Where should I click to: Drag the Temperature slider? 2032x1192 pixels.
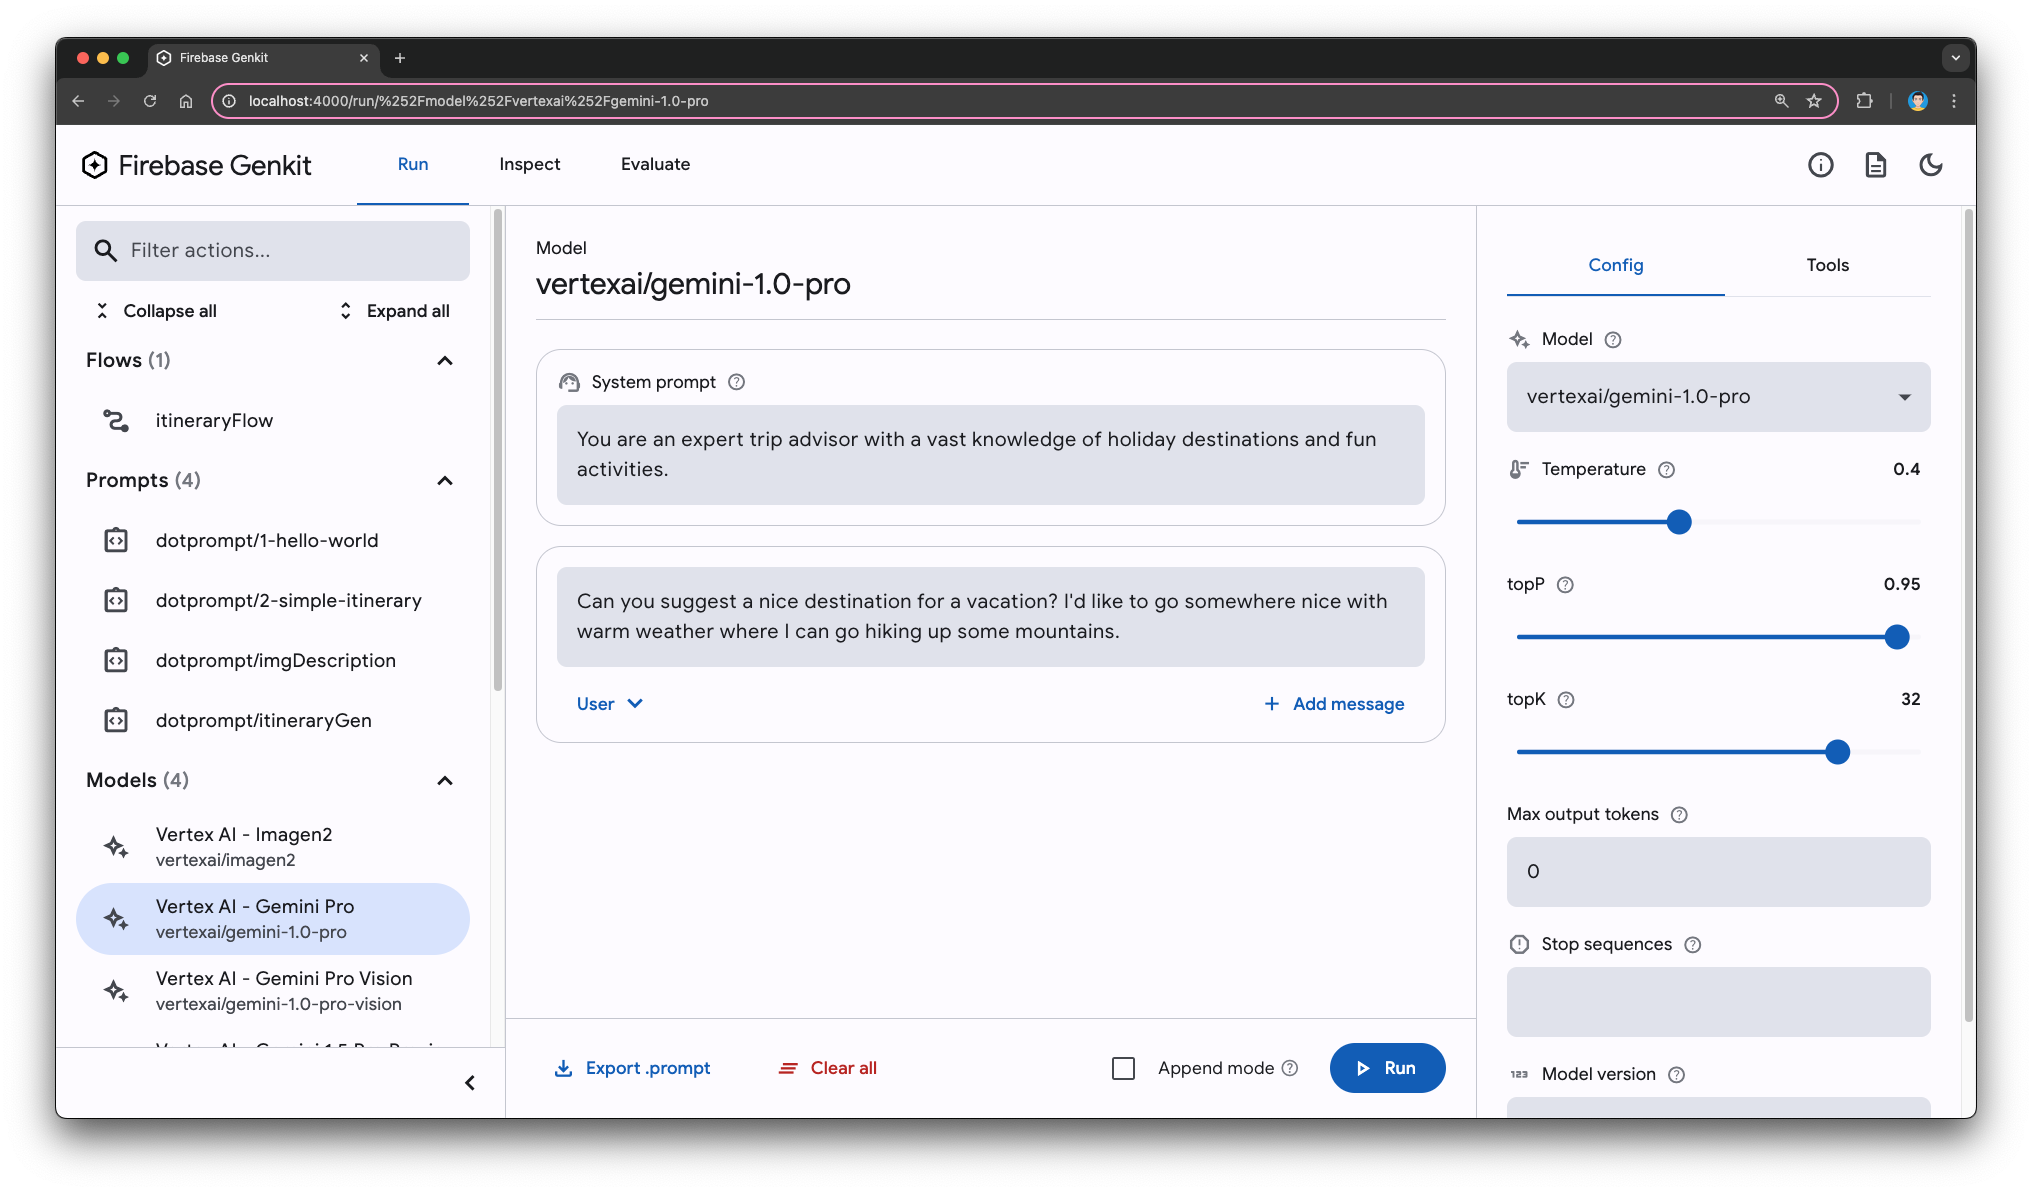(x=1679, y=522)
